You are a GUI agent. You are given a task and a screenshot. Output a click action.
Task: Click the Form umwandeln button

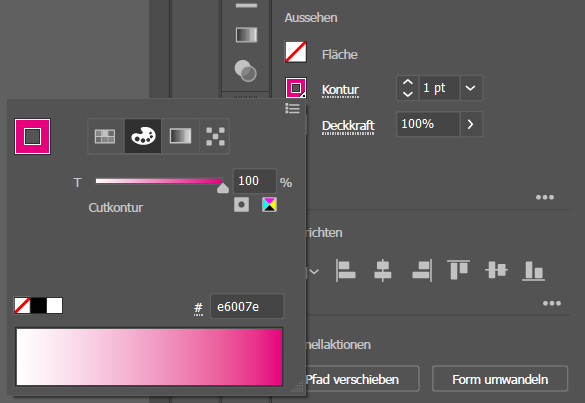coord(500,379)
